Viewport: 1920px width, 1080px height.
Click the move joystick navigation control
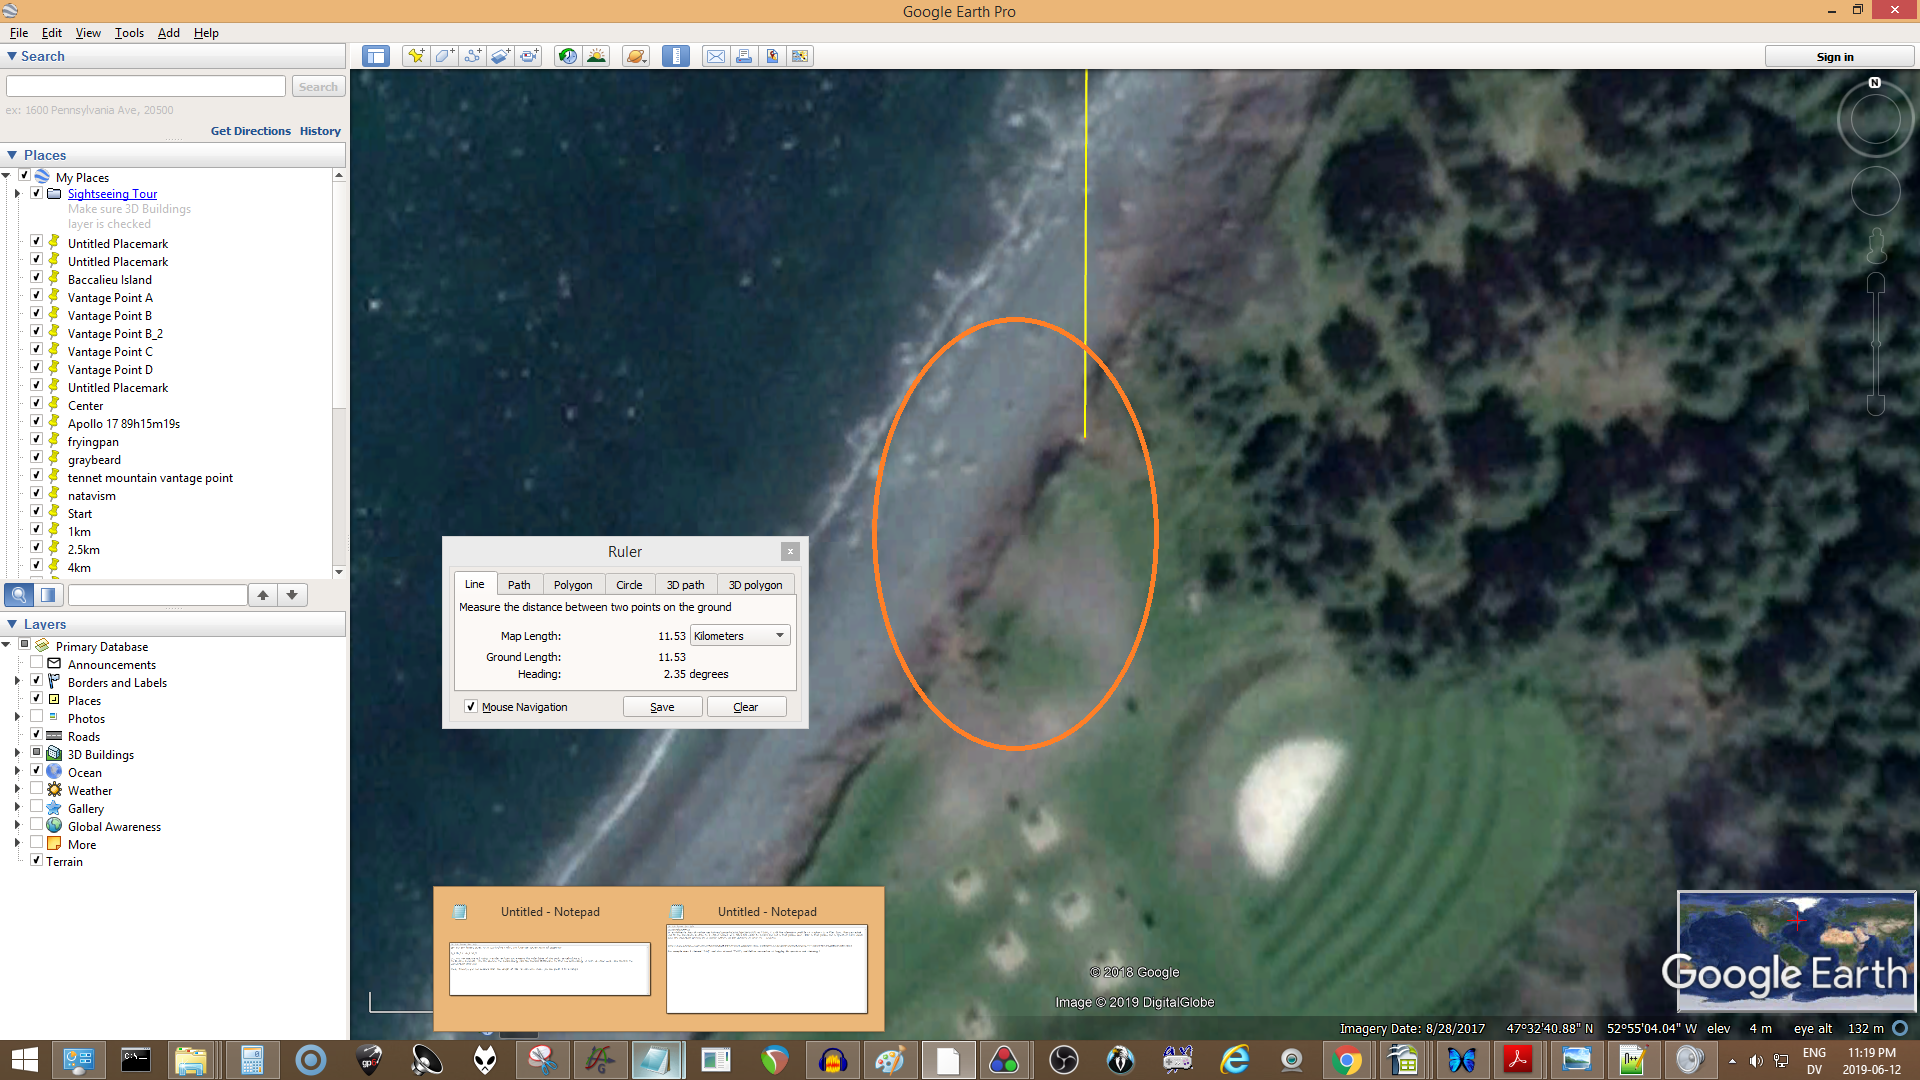(x=1875, y=190)
